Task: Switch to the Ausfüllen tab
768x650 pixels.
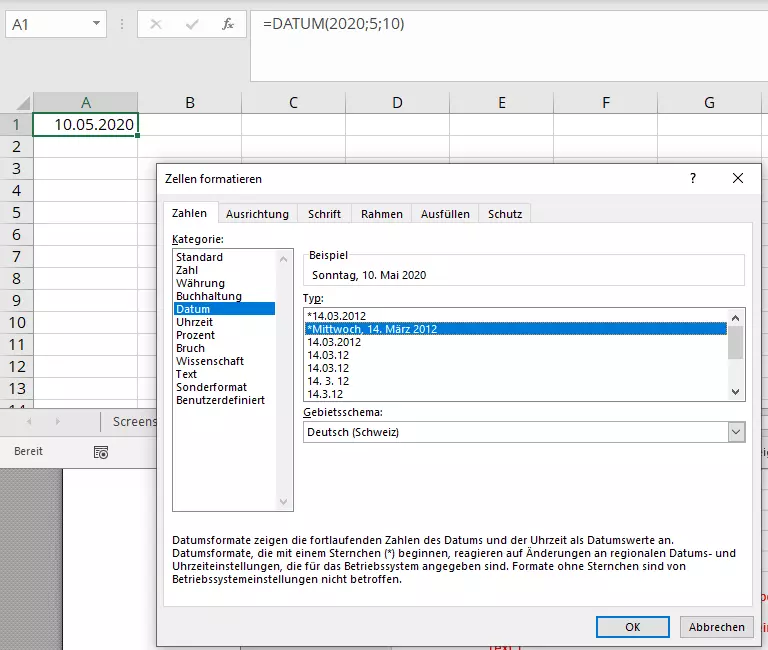Action: (445, 214)
